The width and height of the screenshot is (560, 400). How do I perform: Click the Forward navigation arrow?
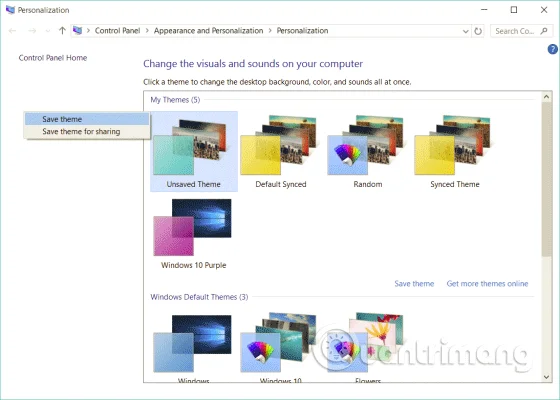pos(32,31)
